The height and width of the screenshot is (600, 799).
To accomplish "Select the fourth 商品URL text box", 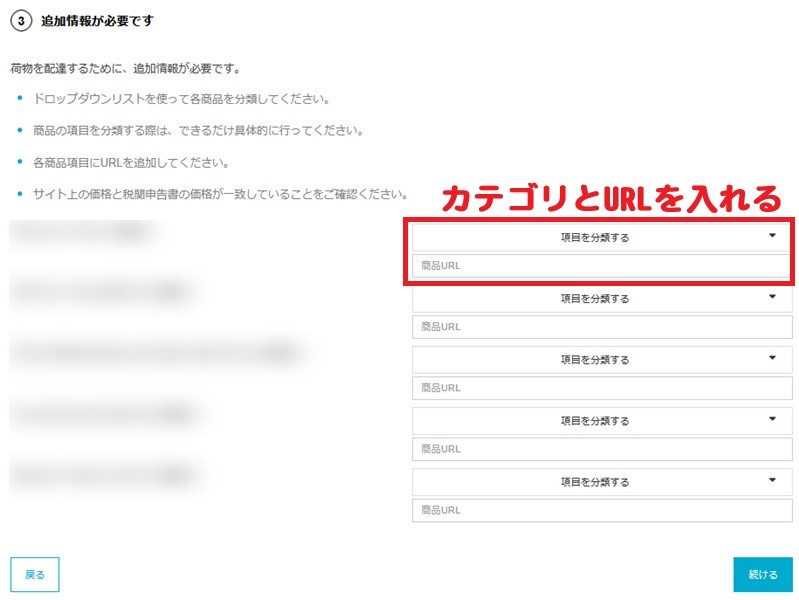I will tap(600, 449).
